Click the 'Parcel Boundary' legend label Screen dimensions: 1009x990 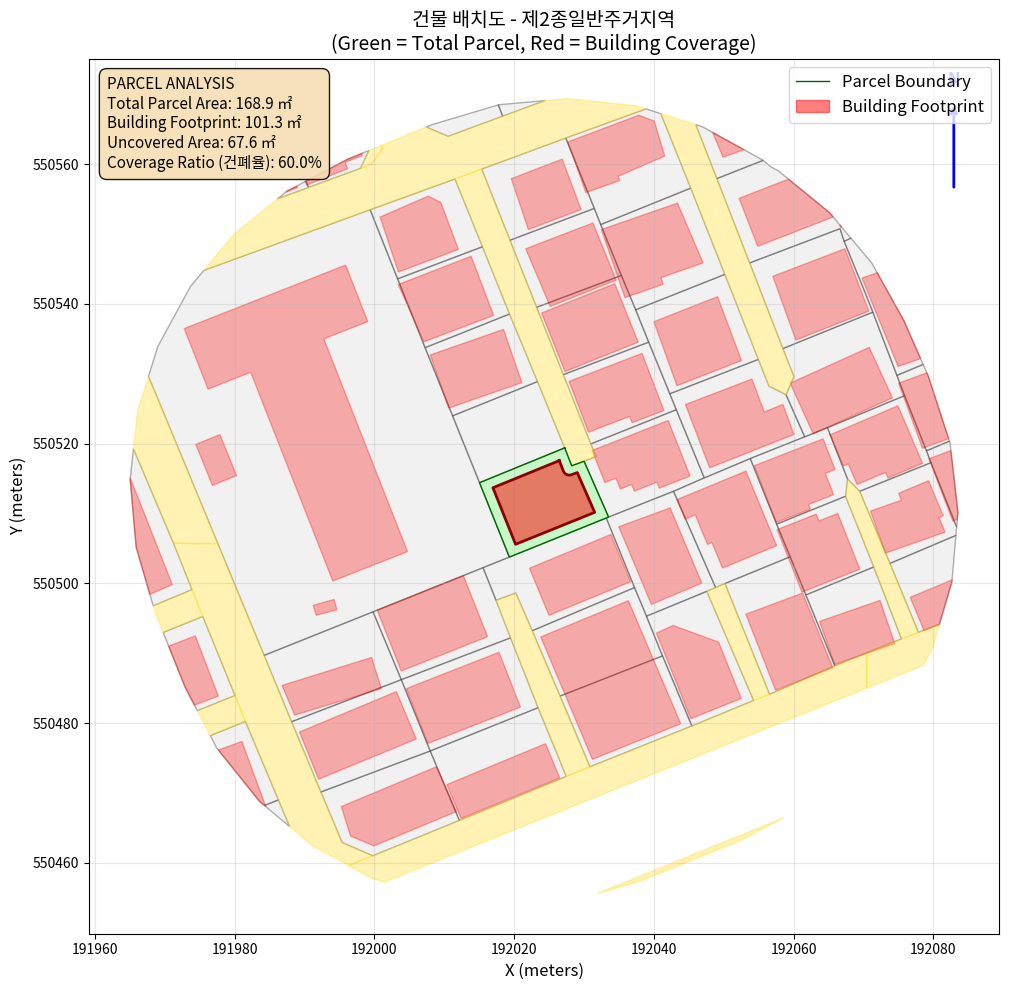tap(906, 81)
